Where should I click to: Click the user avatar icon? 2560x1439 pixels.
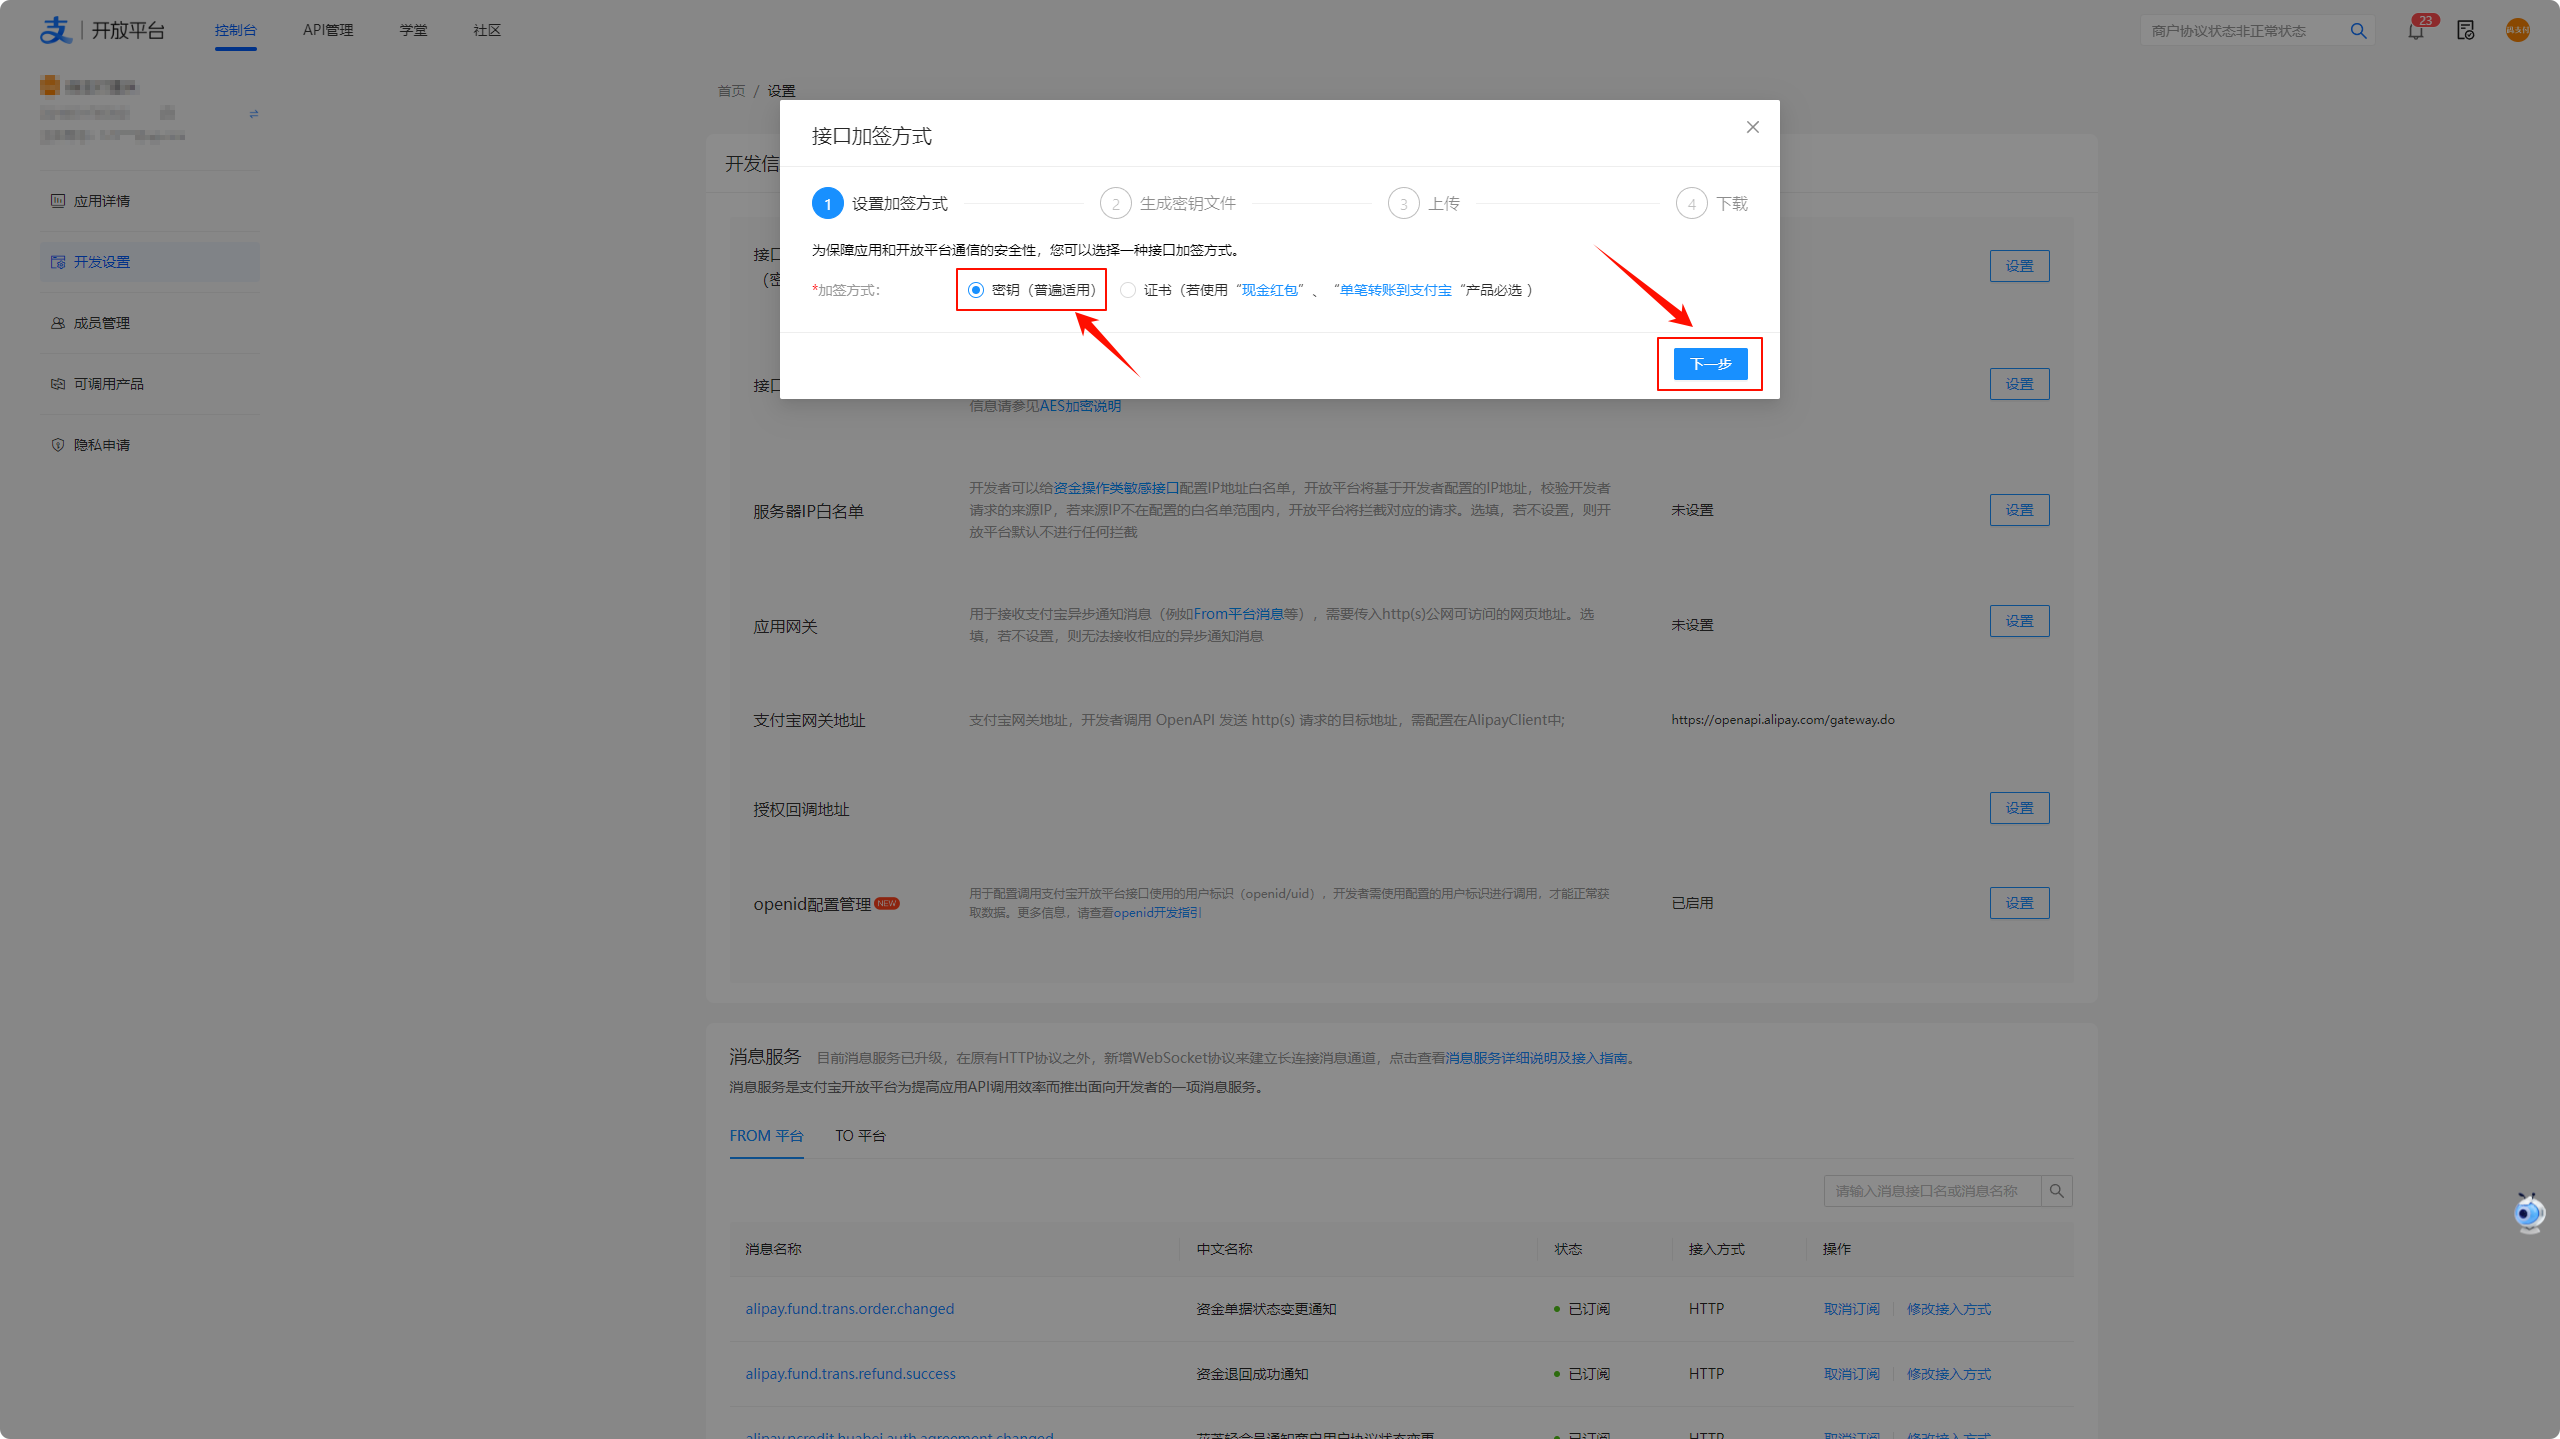pos(2517,31)
